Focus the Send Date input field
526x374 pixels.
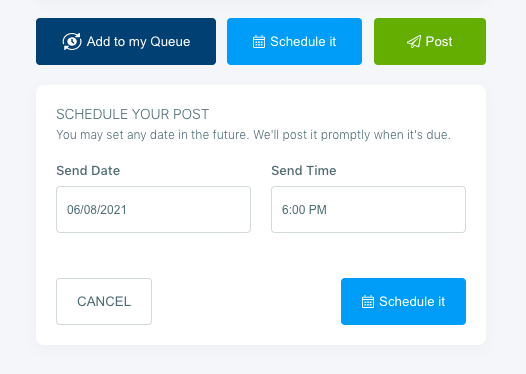click(x=153, y=210)
